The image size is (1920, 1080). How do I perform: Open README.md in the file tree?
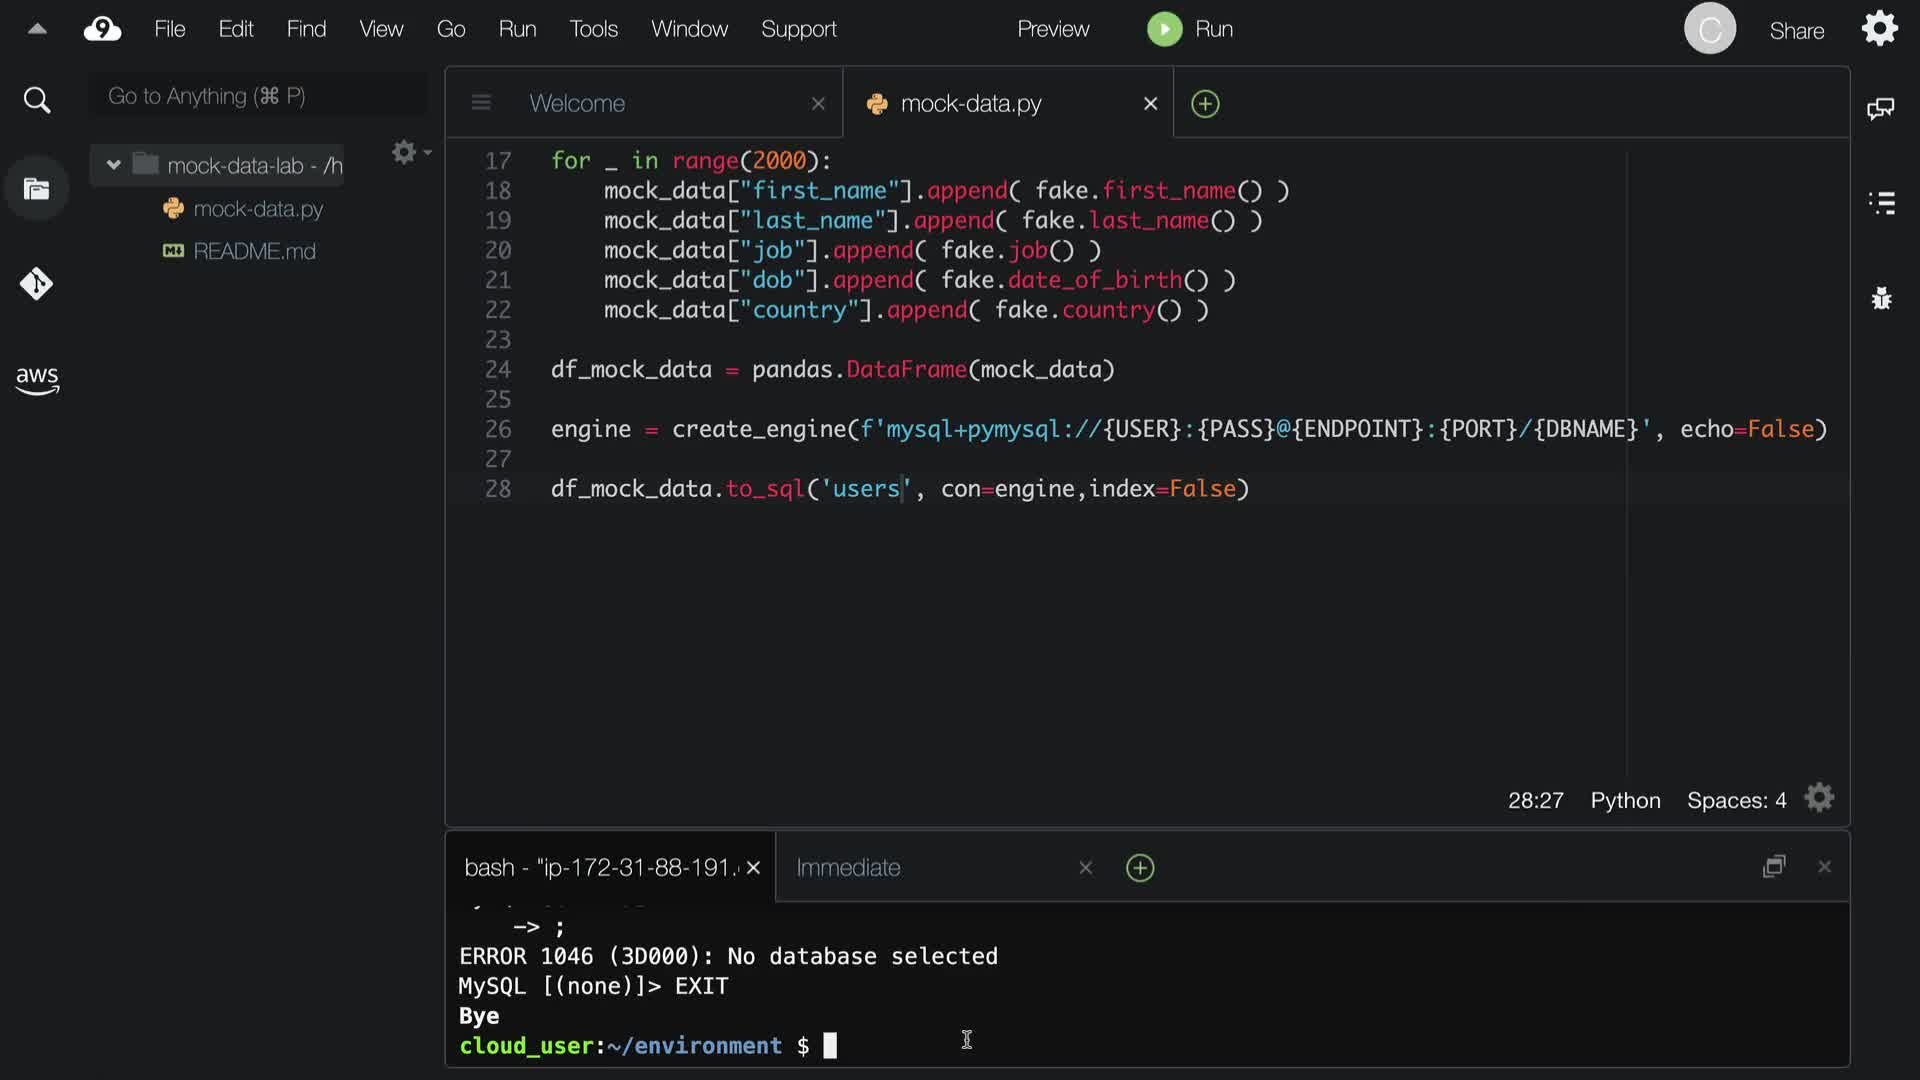pos(254,251)
